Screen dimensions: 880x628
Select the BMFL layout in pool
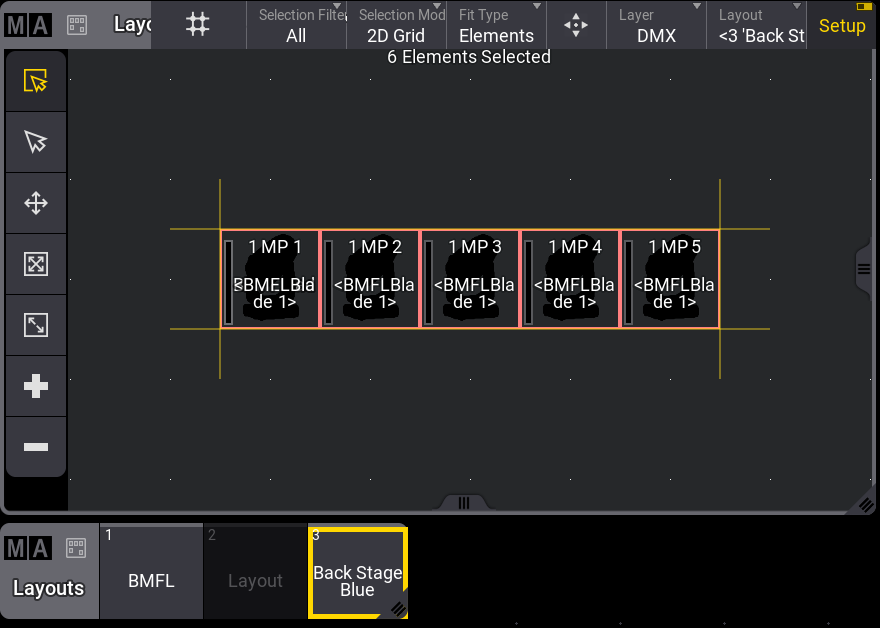point(151,581)
